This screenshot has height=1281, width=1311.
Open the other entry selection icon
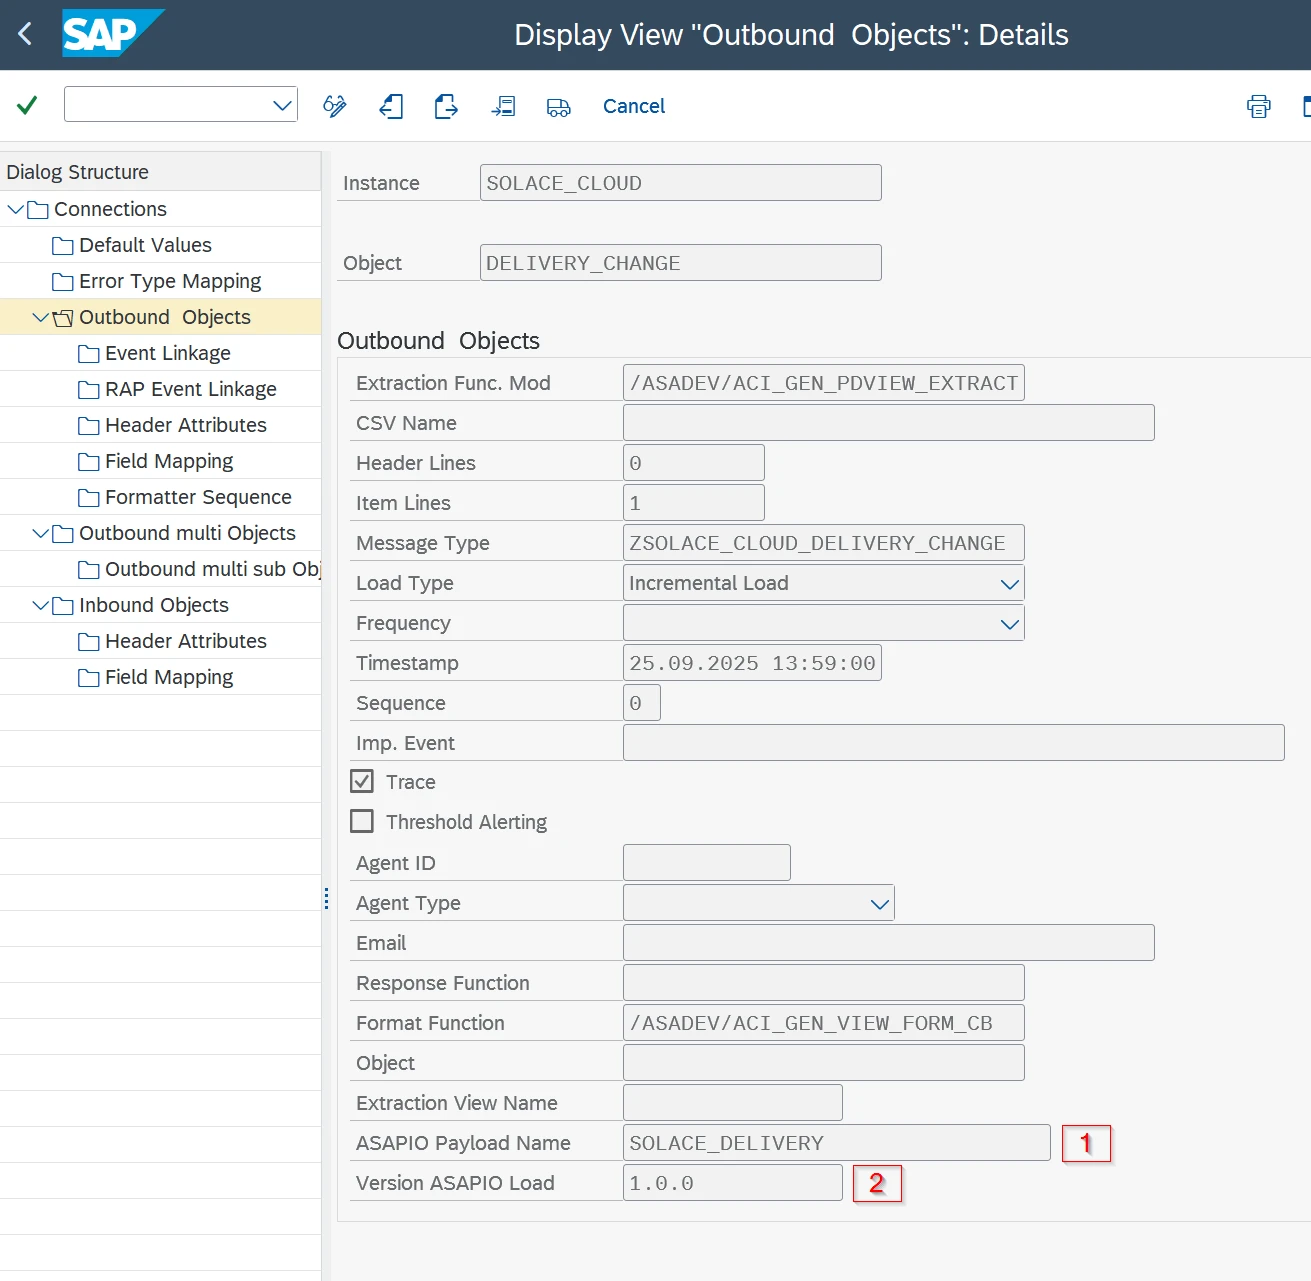[503, 106]
